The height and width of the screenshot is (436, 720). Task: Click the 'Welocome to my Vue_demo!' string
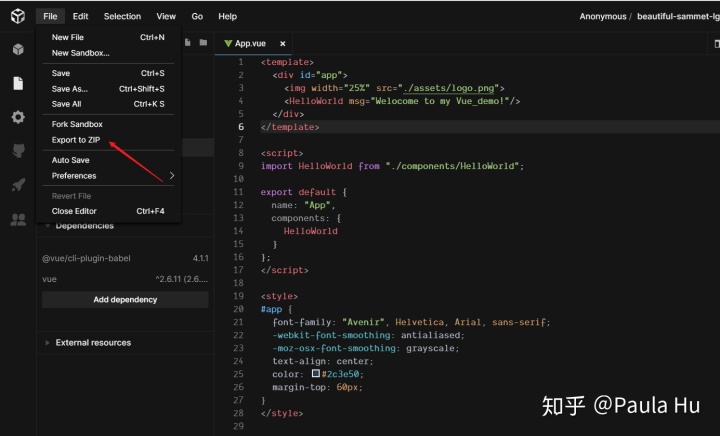[x=439, y=101]
